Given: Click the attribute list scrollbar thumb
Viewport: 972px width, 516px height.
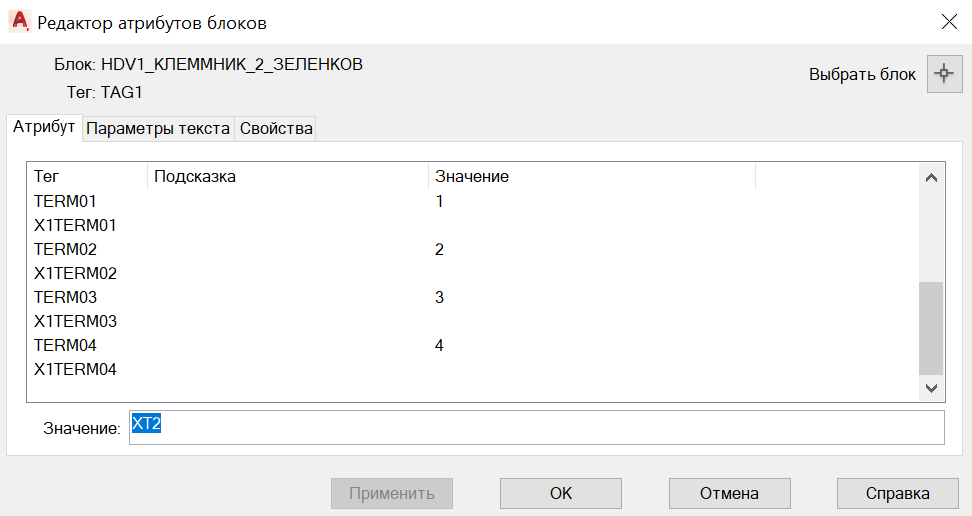Looking at the screenshot, I should point(930,328).
